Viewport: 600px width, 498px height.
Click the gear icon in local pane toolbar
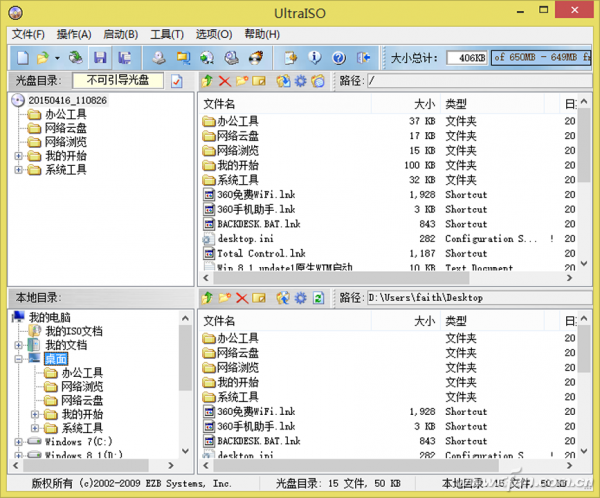[300, 298]
